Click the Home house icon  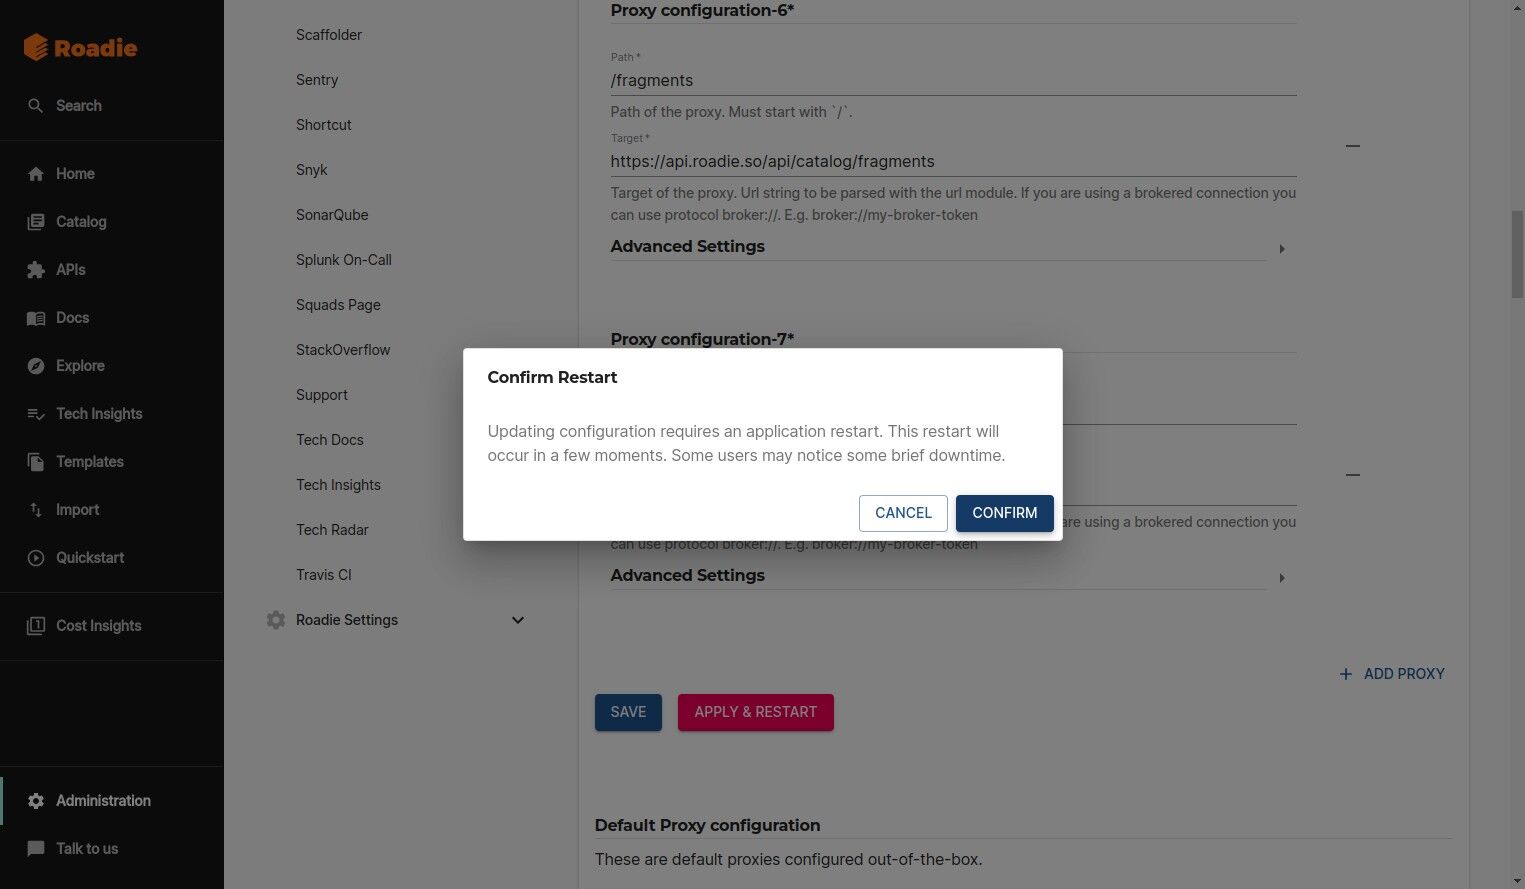coord(36,174)
